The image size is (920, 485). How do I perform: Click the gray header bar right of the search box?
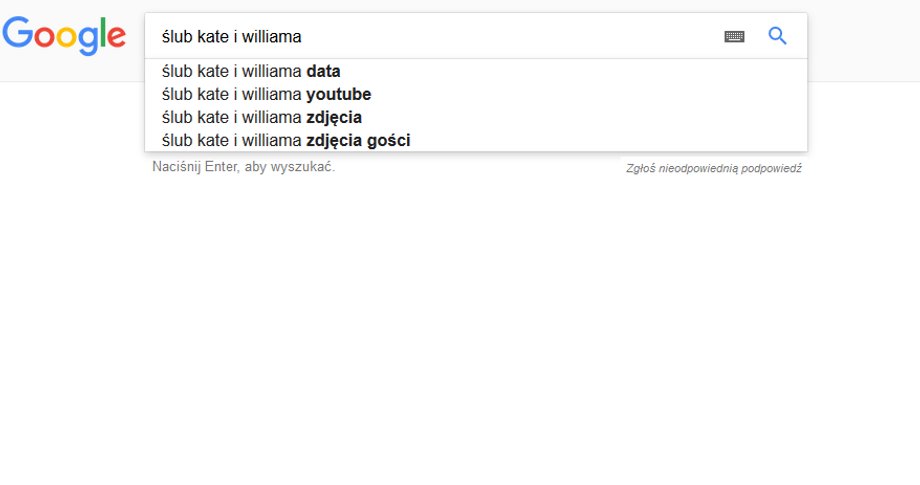(x=864, y=41)
